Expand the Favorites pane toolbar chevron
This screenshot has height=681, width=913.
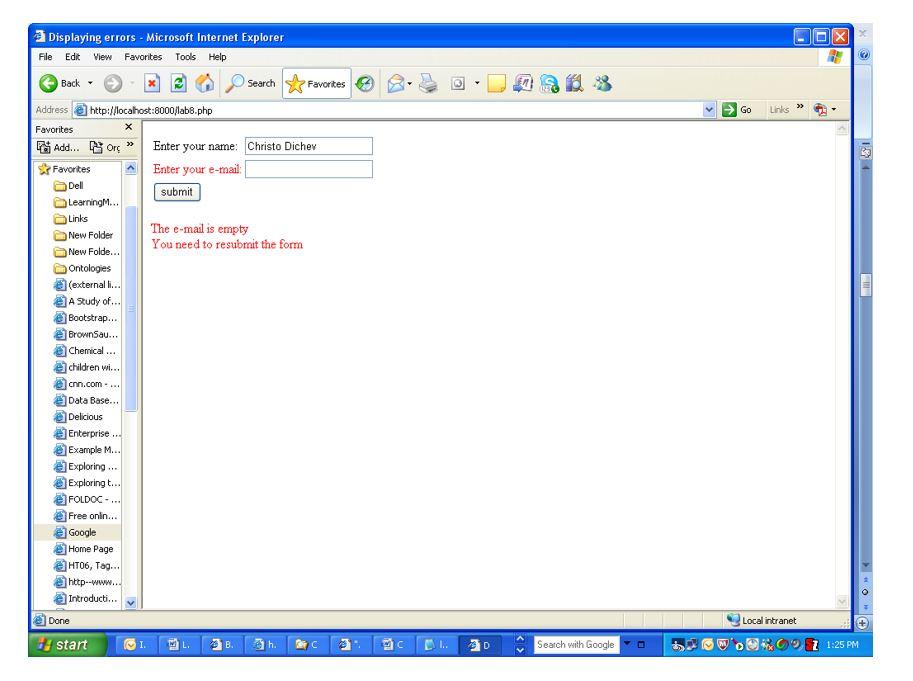tap(130, 144)
